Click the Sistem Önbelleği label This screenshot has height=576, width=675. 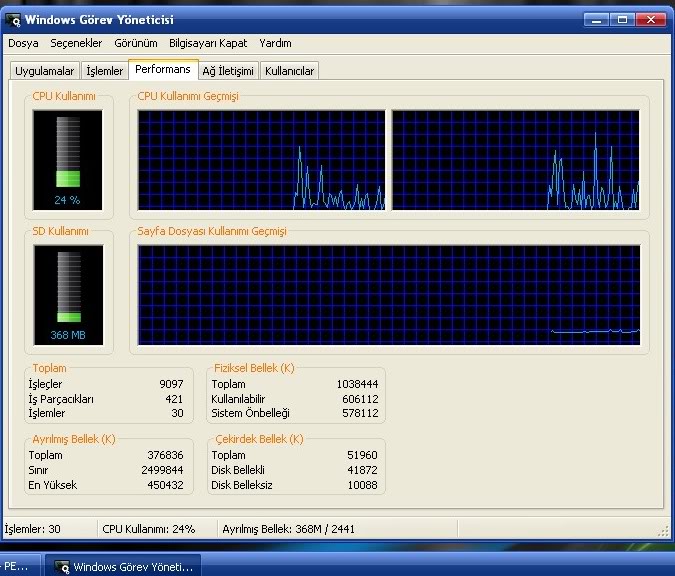(251, 413)
